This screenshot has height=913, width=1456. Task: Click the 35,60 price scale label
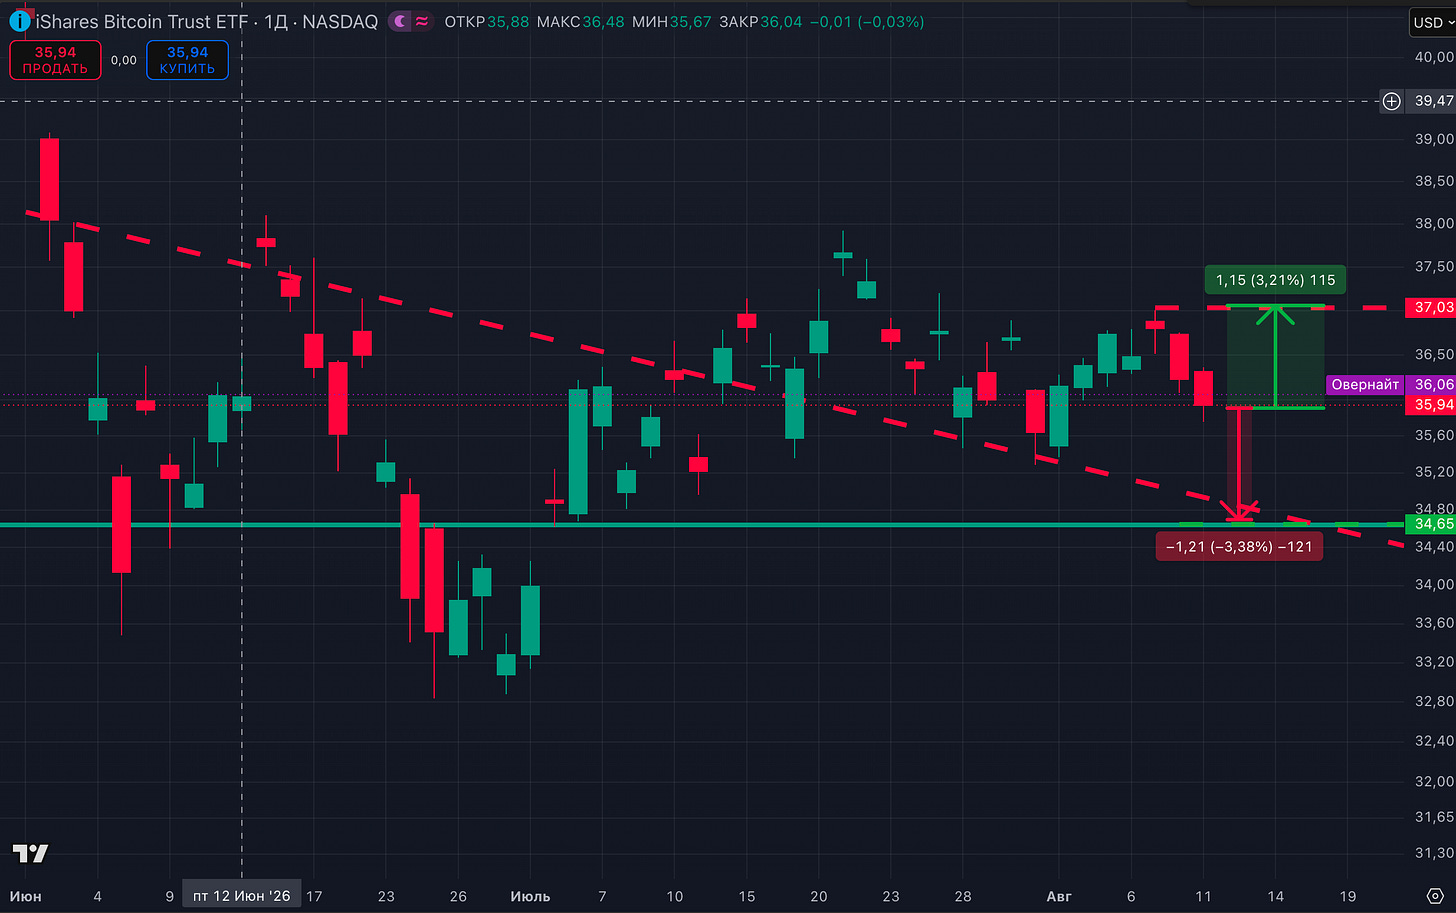pyautogui.click(x=1434, y=435)
